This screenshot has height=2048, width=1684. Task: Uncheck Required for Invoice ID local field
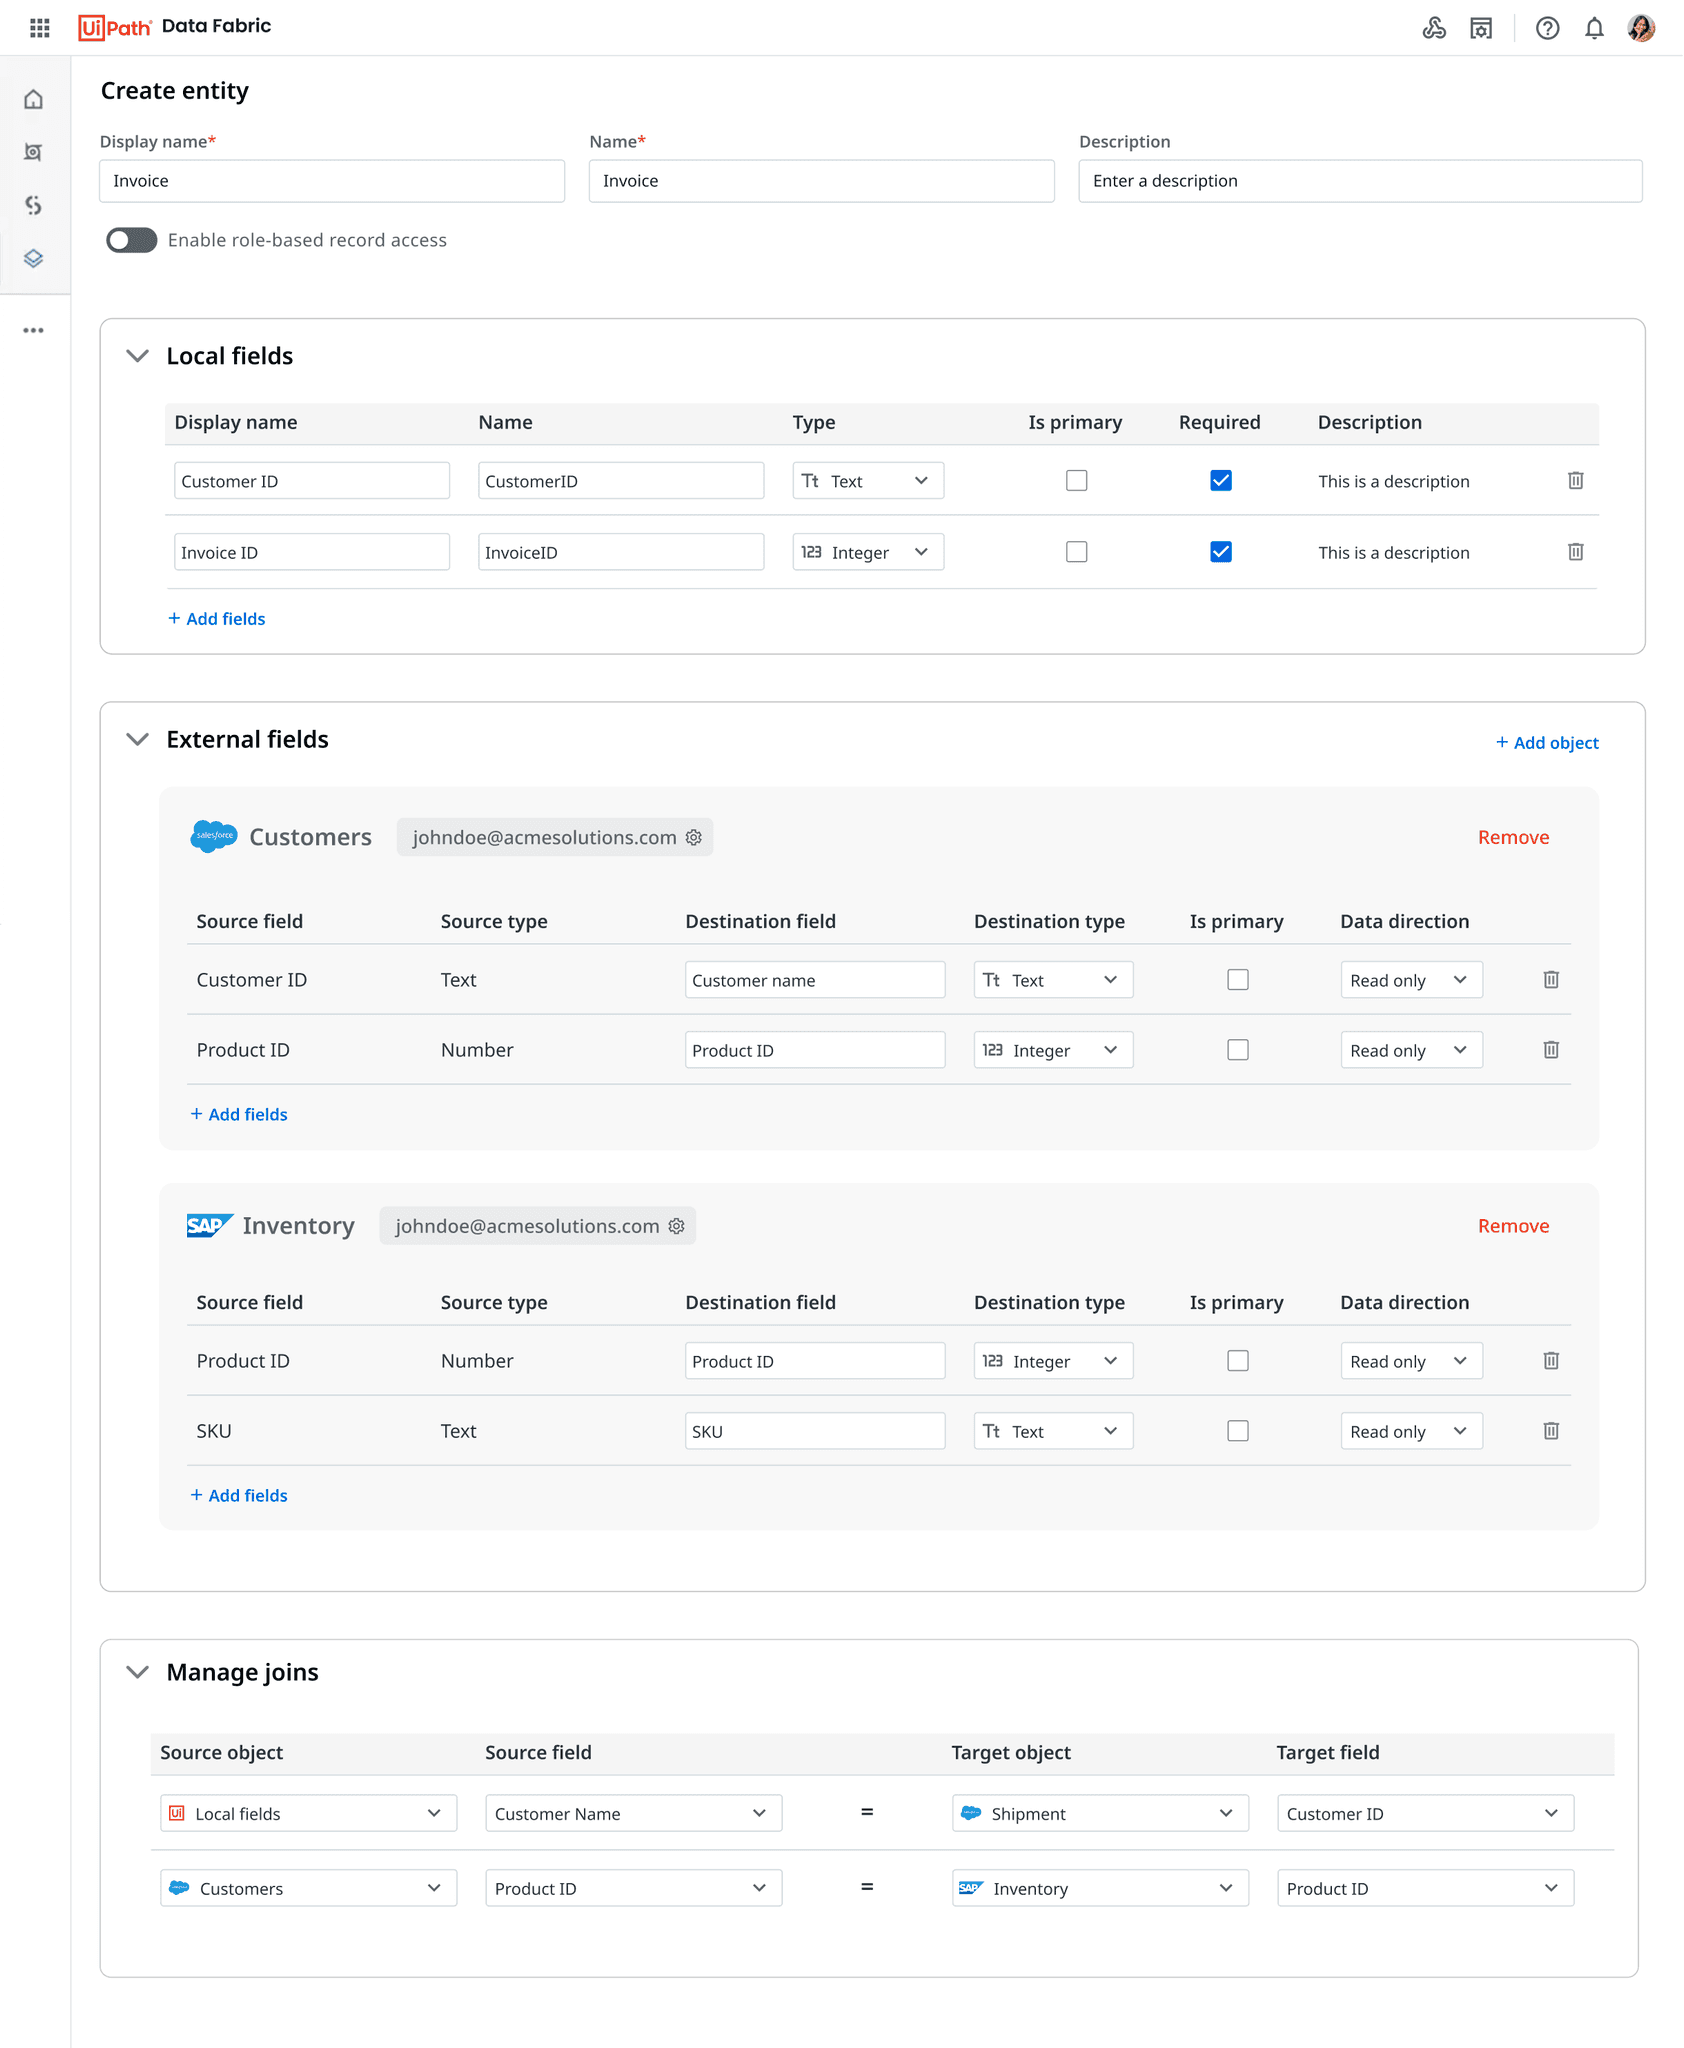pyautogui.click(x=1221, y=552)
